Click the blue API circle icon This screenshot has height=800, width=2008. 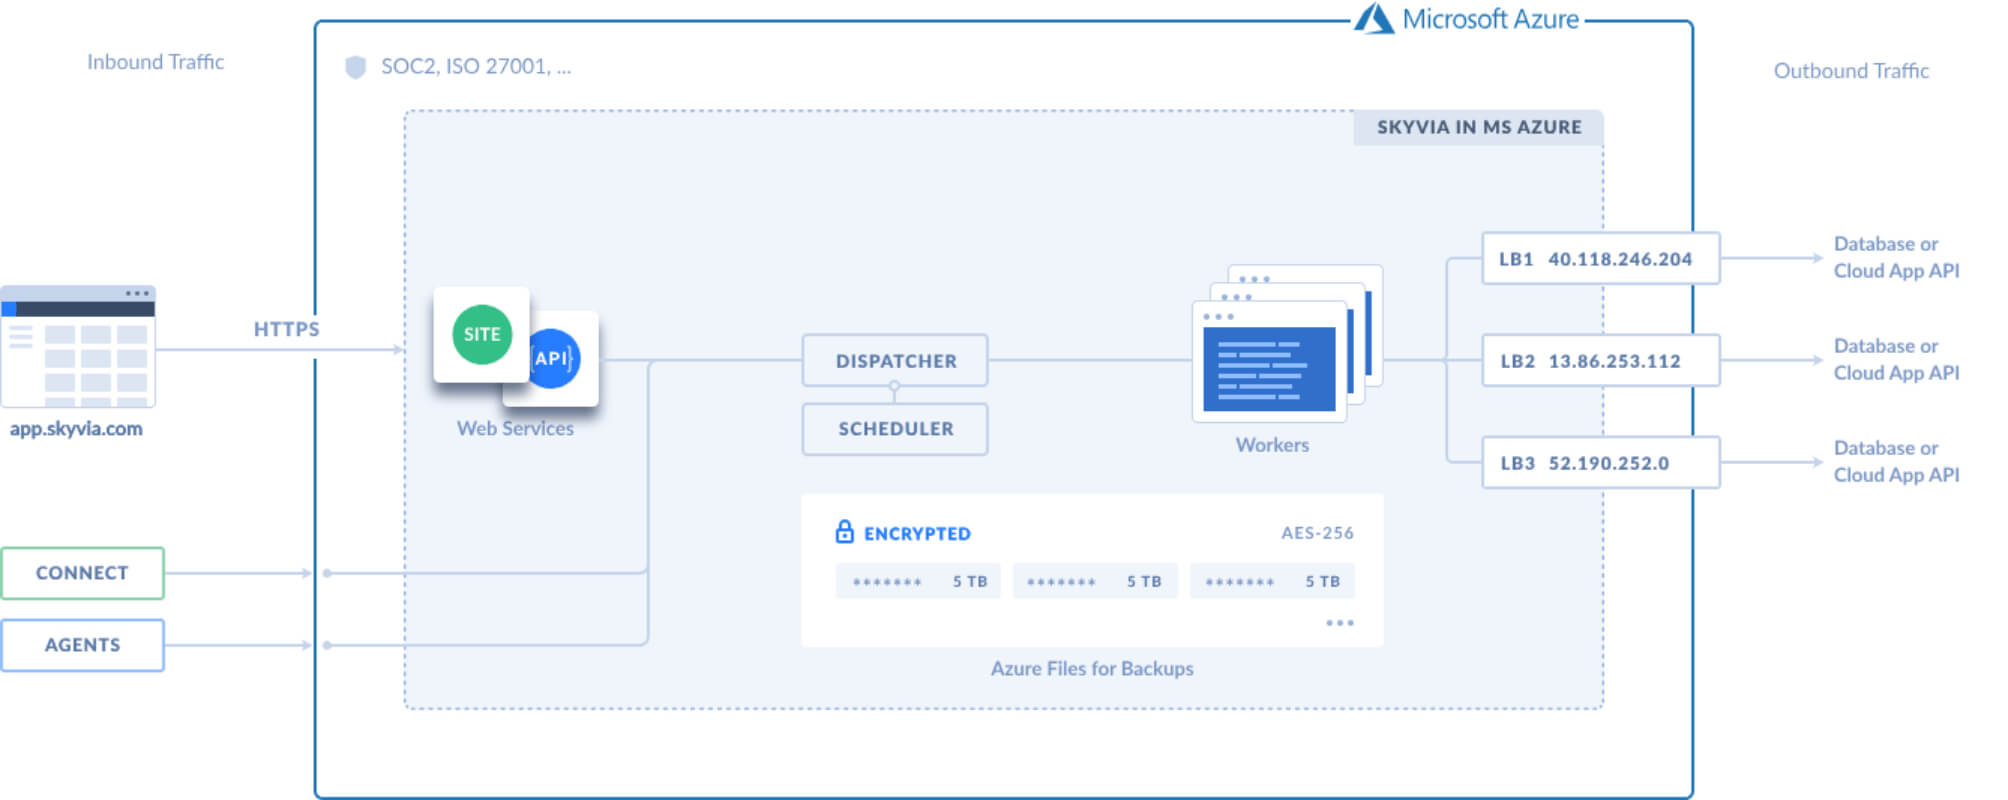[553, 358]
